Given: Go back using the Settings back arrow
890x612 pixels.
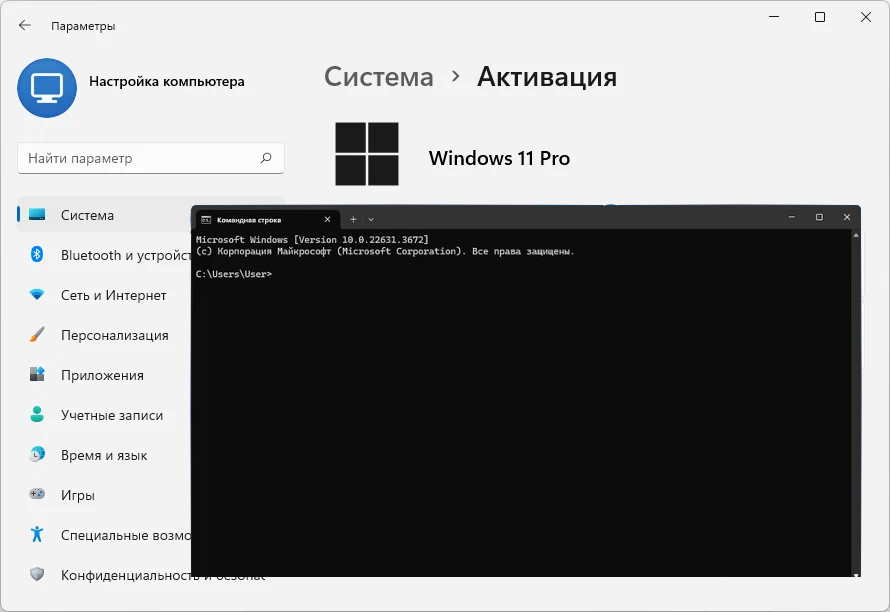Looking at the screenshot, I should pos(24,26).
